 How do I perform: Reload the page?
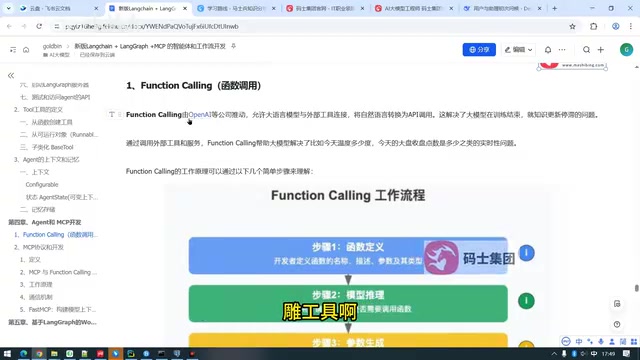tap(39, 26)
